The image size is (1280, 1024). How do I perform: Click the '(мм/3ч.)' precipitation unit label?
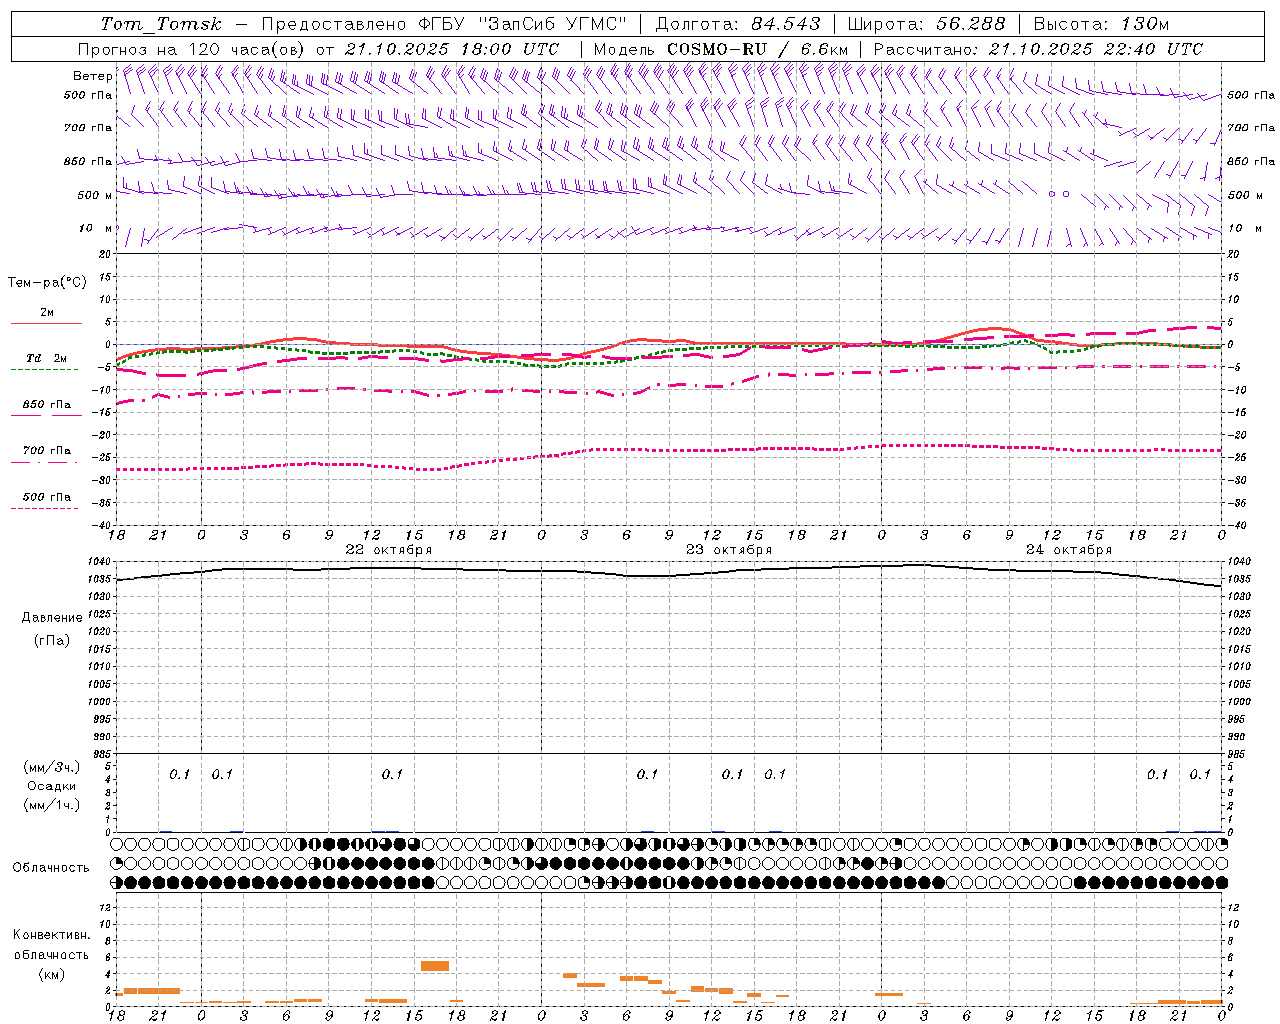[x=52, y=767]
